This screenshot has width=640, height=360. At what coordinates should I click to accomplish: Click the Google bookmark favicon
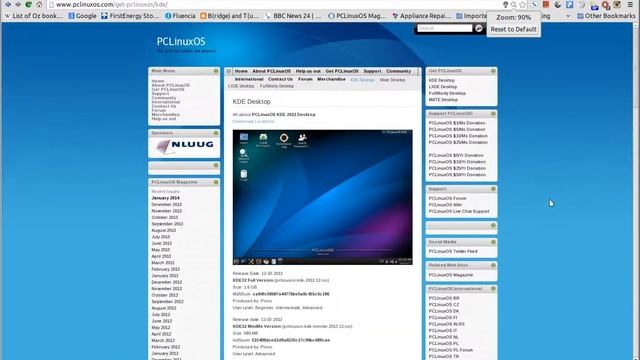(71, 16)
